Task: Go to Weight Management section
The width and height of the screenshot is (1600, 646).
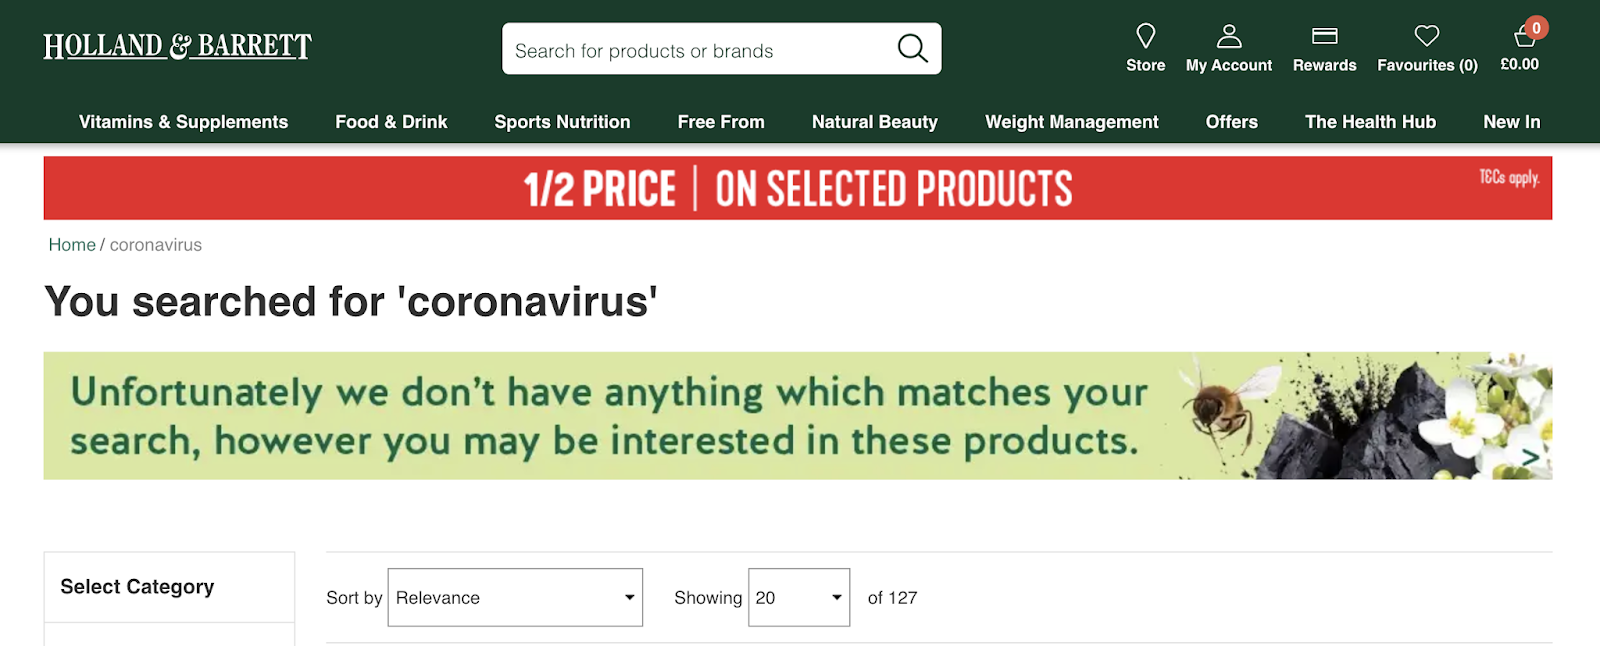Action: pos(1071,122)
